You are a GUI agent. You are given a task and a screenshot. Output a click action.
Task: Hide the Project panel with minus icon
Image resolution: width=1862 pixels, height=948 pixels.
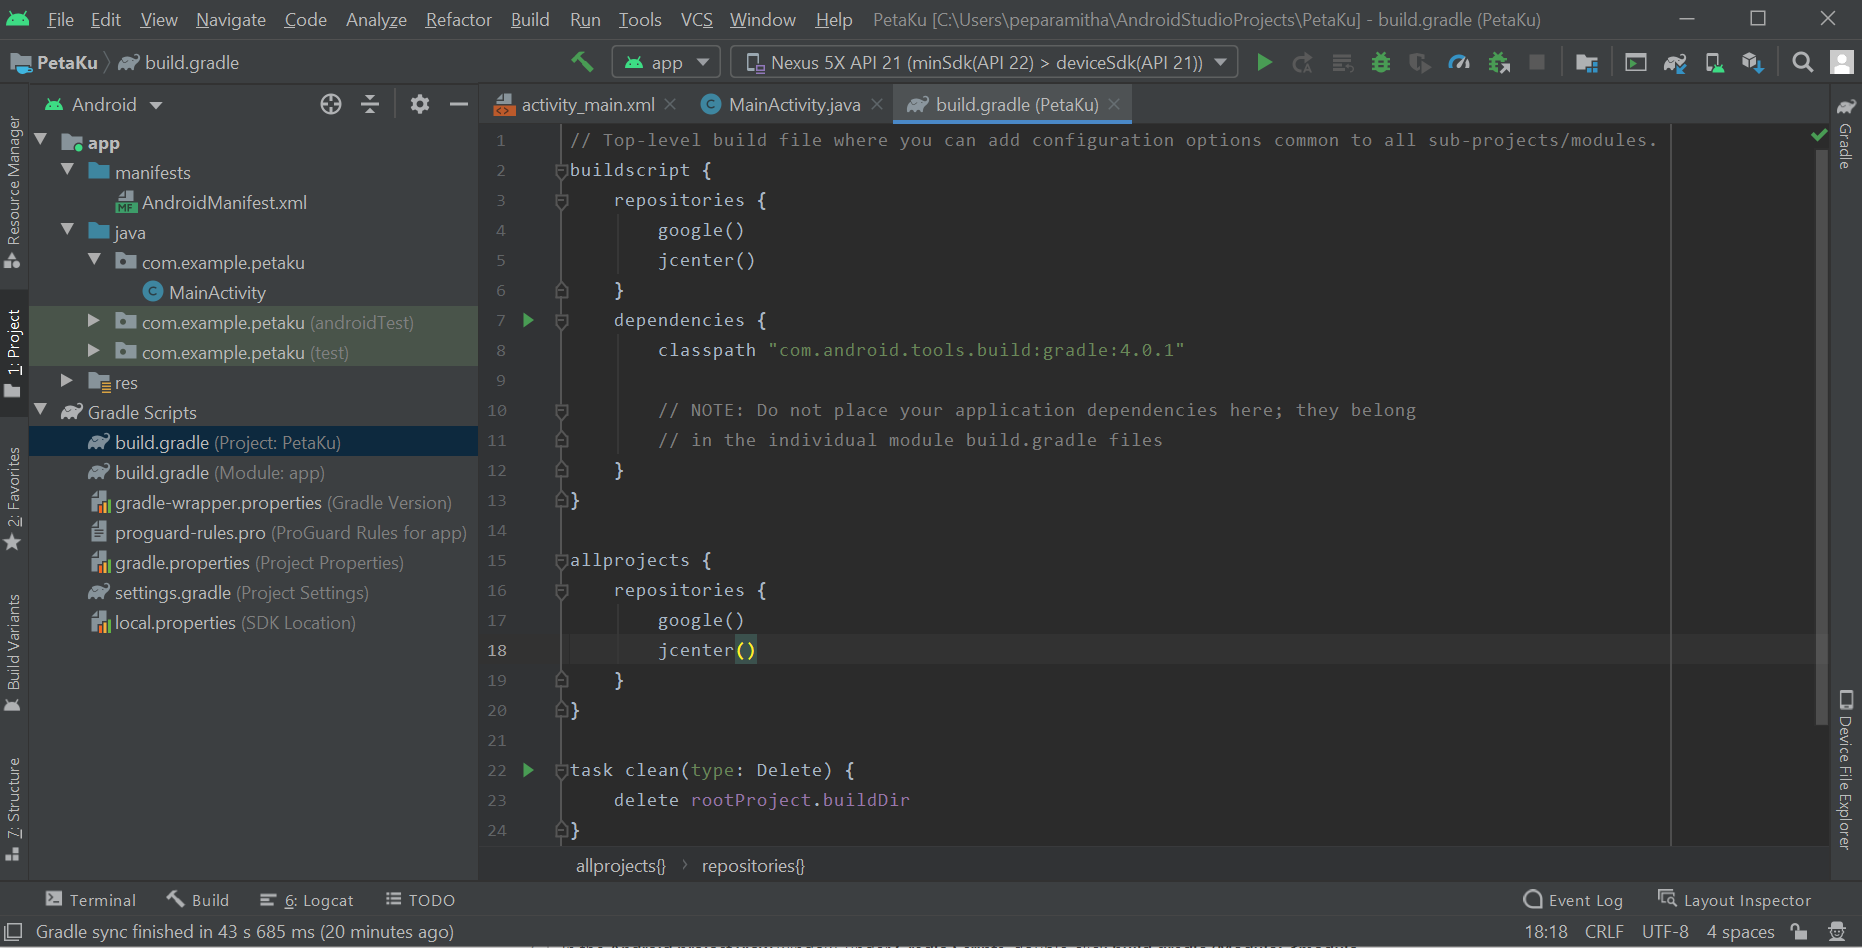(459, 104)
